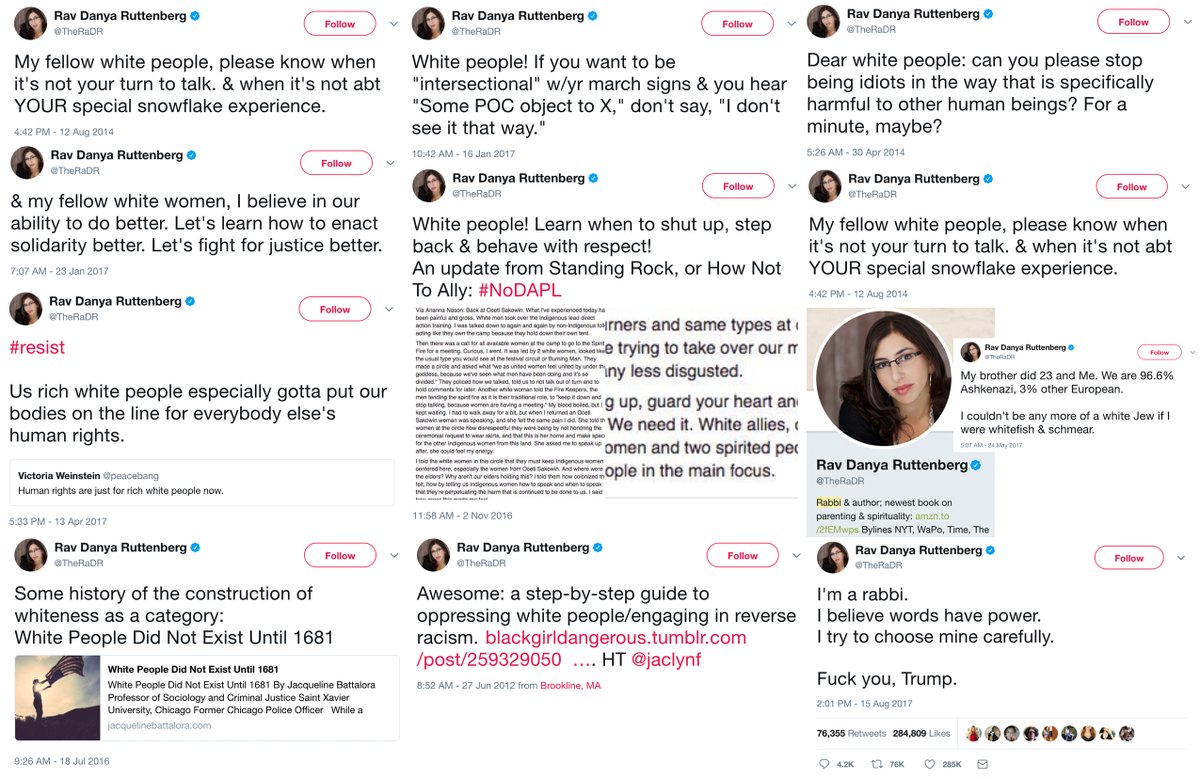Reply to the "I'm a rabbi" tweet
The width and height of the screenshot is (1200, 779).
pos(823,765)
